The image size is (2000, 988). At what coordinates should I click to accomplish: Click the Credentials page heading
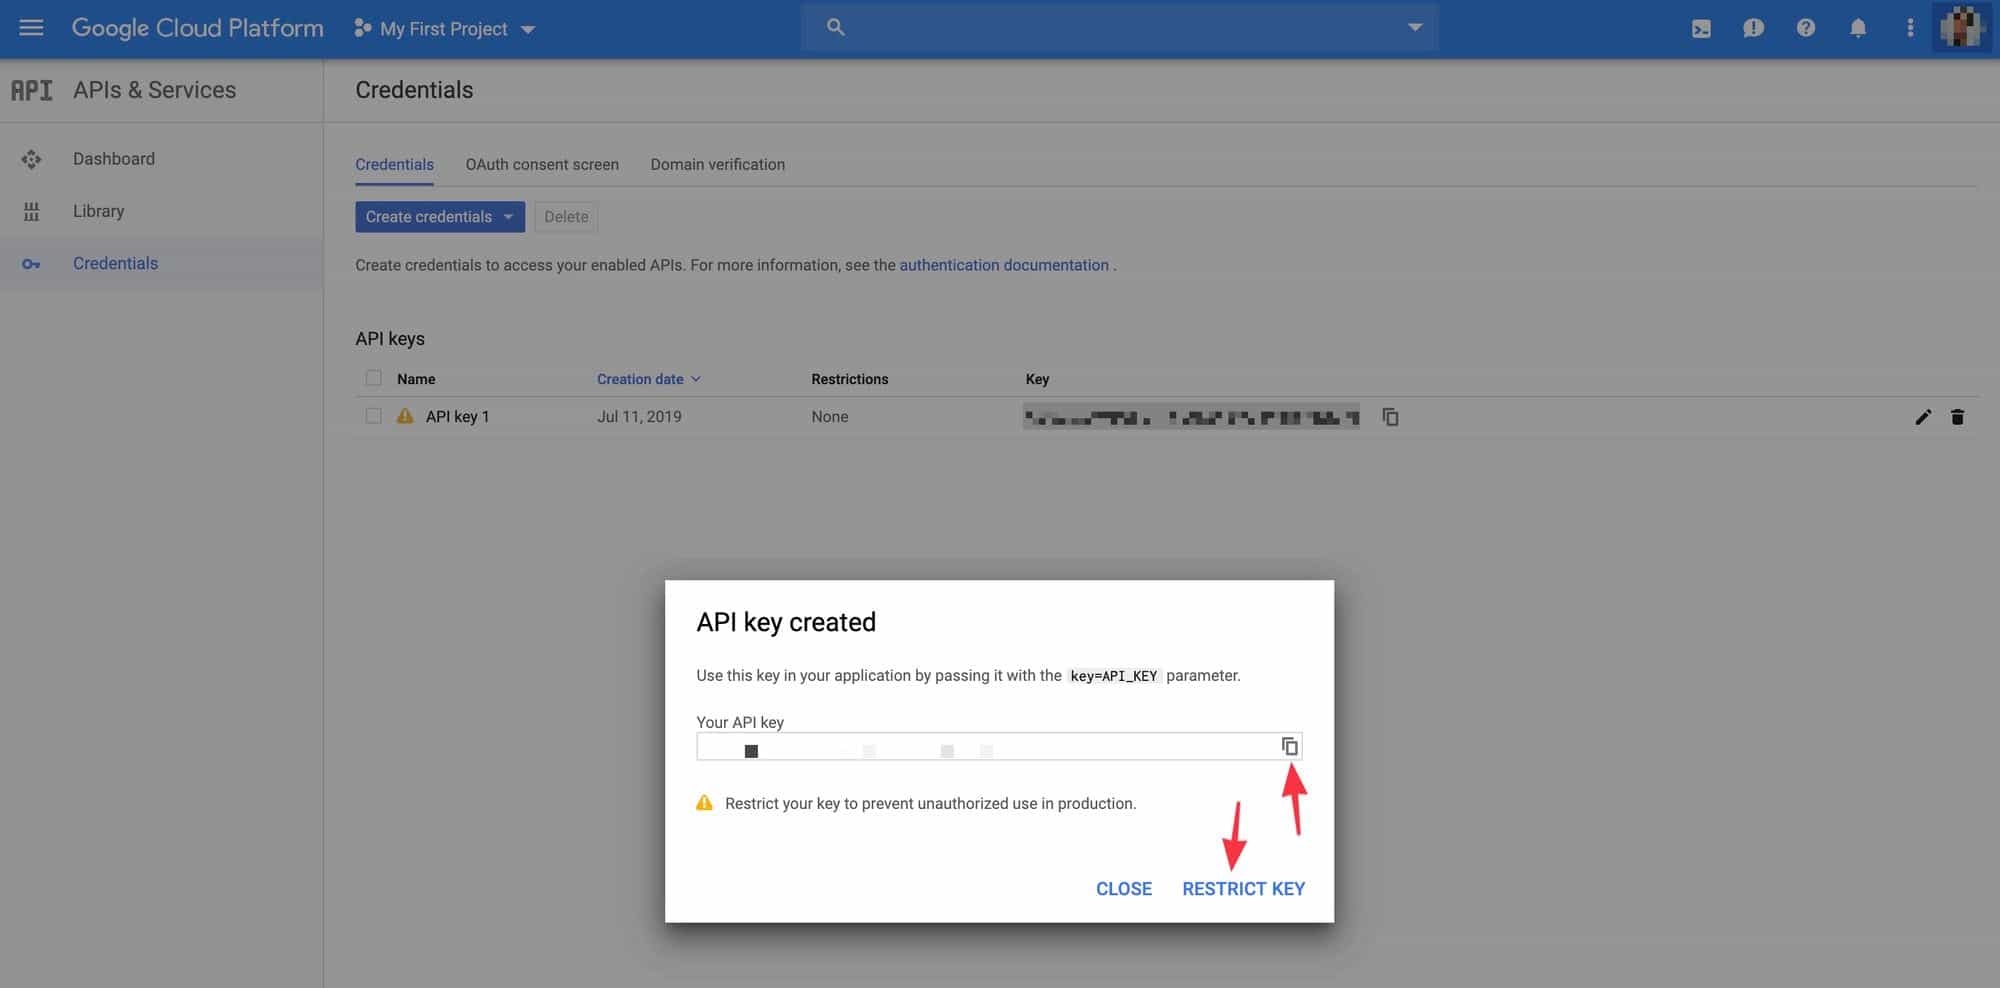point(414,90)
